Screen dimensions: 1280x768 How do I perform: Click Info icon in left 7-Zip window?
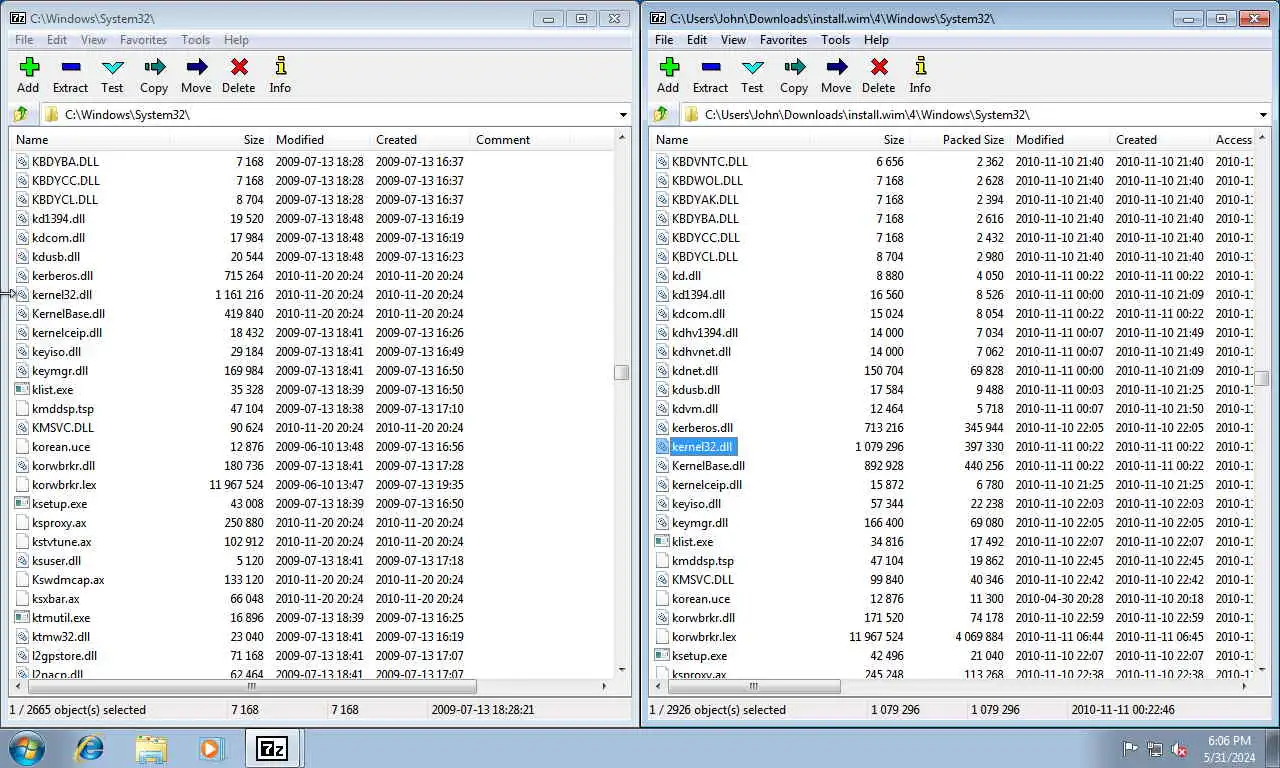click(280, 67)
